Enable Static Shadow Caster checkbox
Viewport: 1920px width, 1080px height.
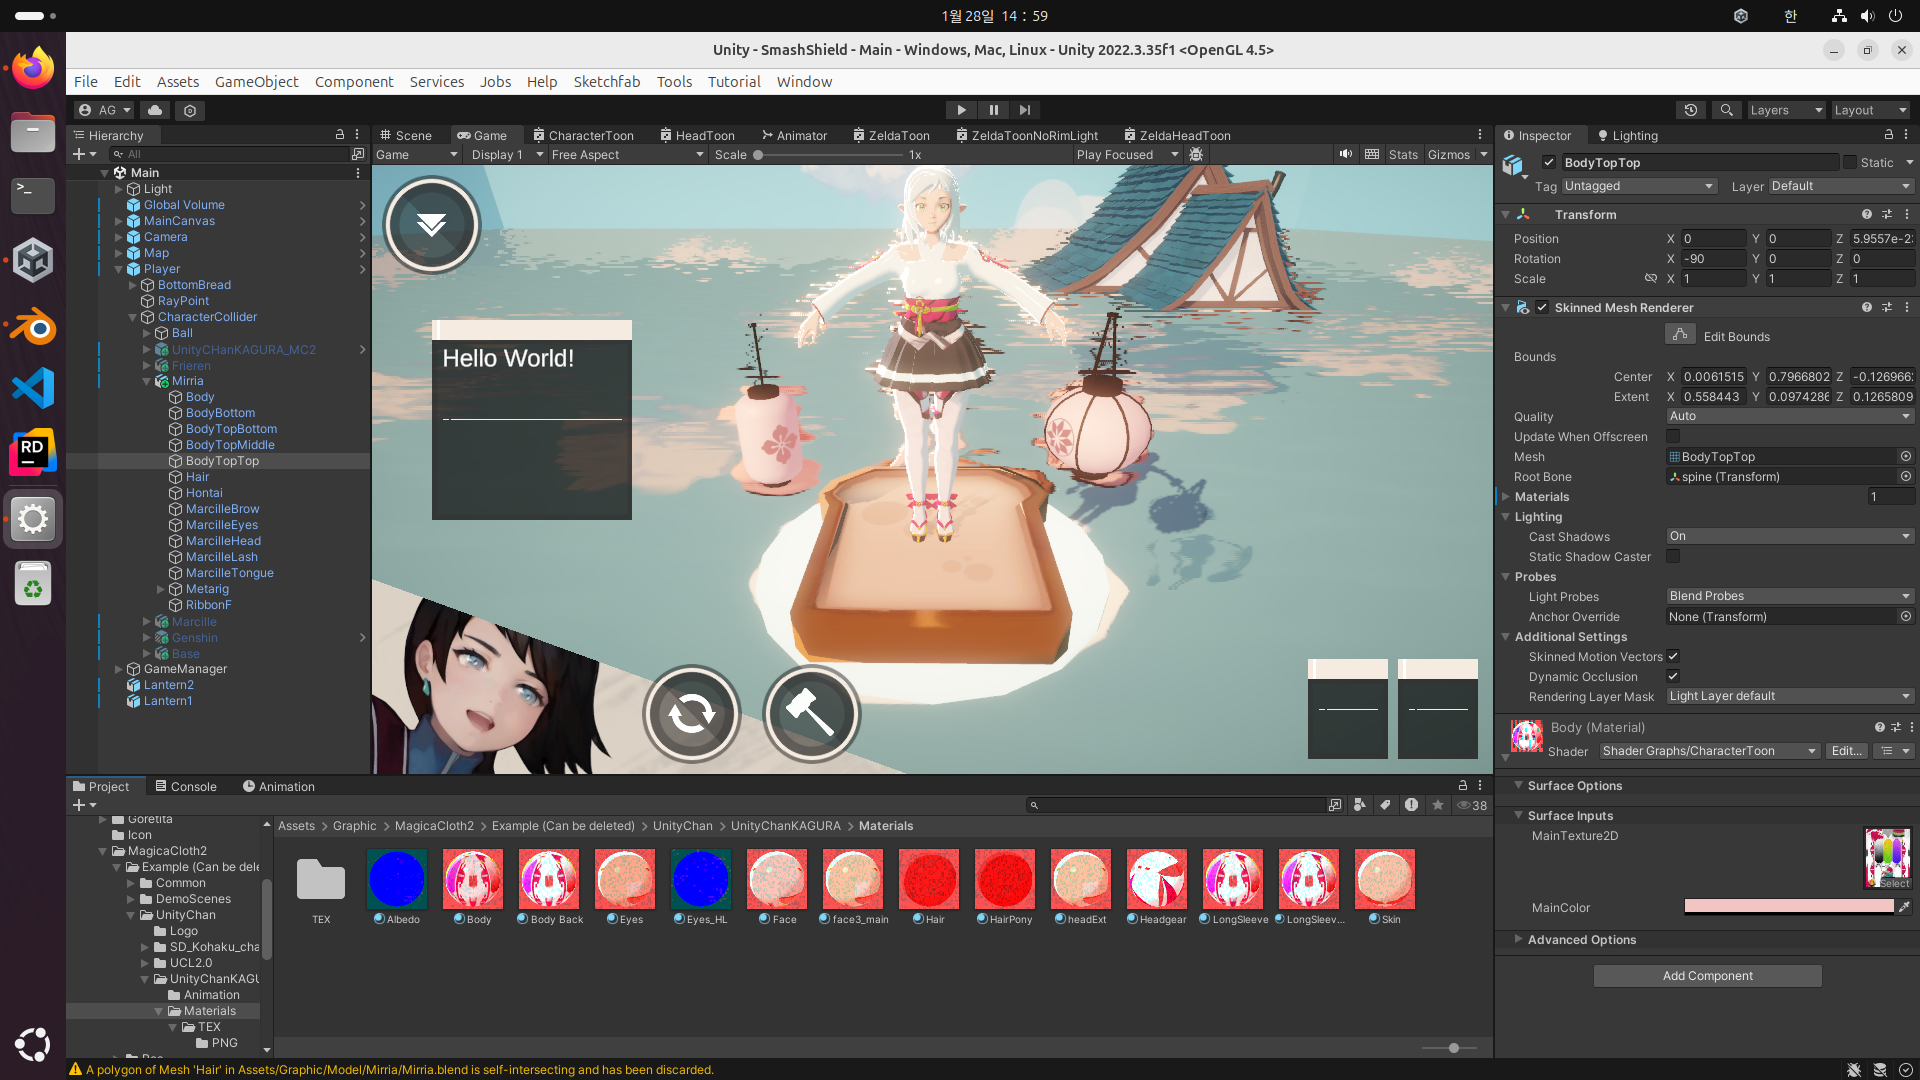(x=1673, y=556)
